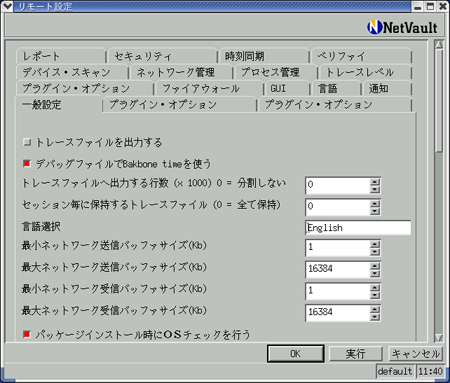Decrease 最小ネットワーク受信バッファサイズ with the down arrow
Viewport: 450px width, 383px height.
[x=375, y=295]
